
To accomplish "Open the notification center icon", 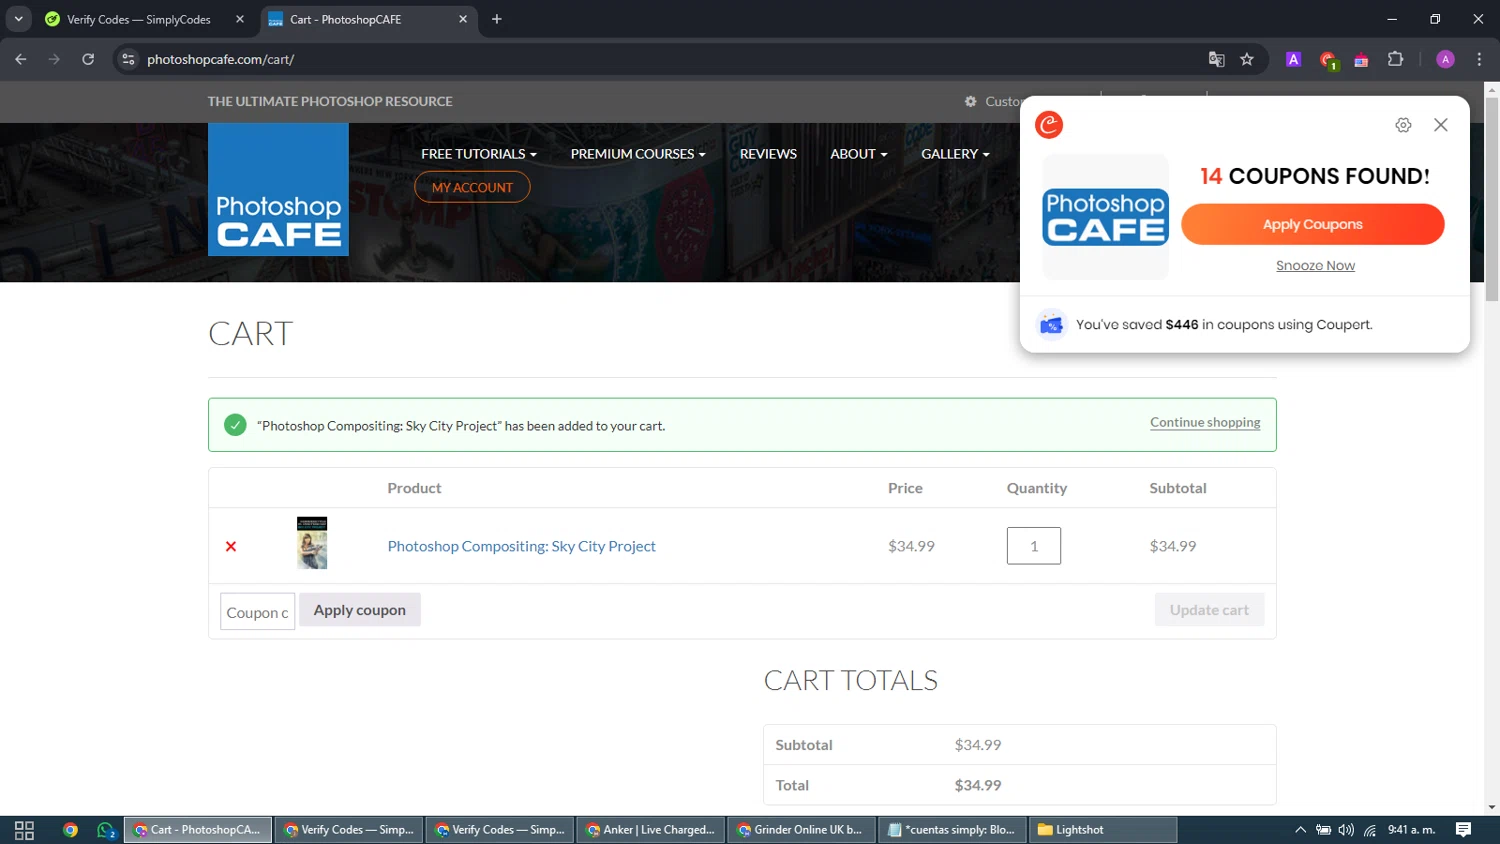I will [1463, 830].
